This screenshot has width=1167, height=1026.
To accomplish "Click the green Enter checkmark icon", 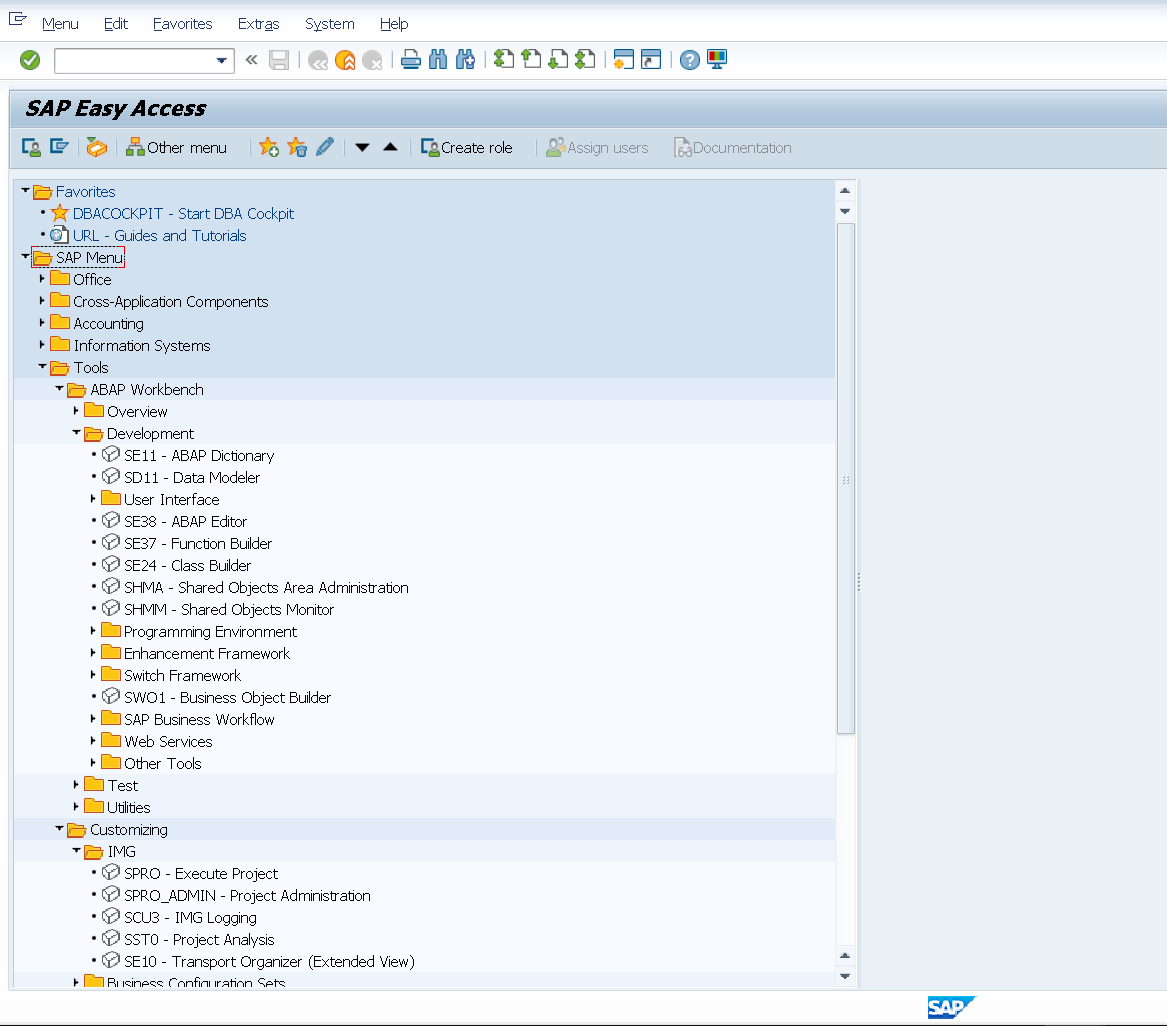I will pos(30,61).
